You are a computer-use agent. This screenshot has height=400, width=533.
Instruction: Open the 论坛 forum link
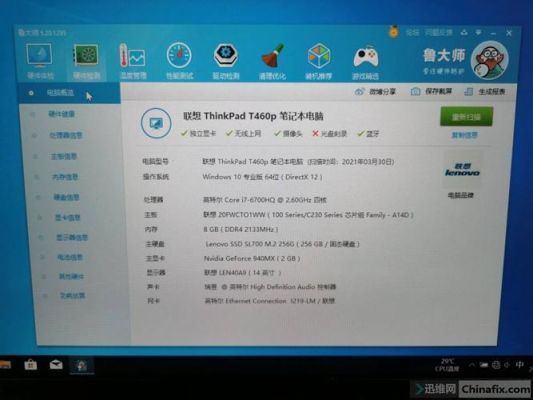412,33
